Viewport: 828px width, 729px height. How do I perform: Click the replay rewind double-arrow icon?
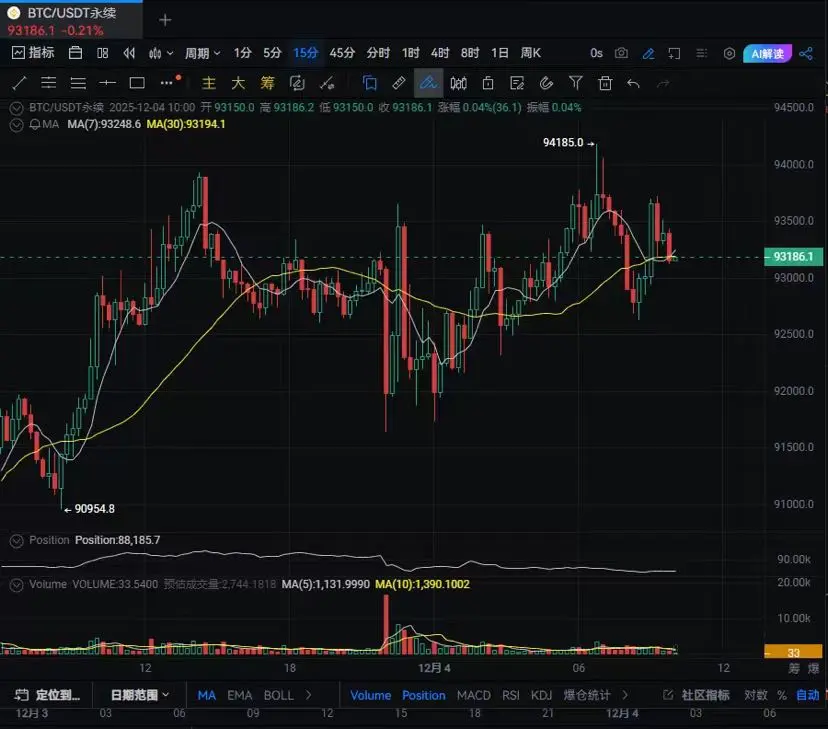tap(129, 53)
